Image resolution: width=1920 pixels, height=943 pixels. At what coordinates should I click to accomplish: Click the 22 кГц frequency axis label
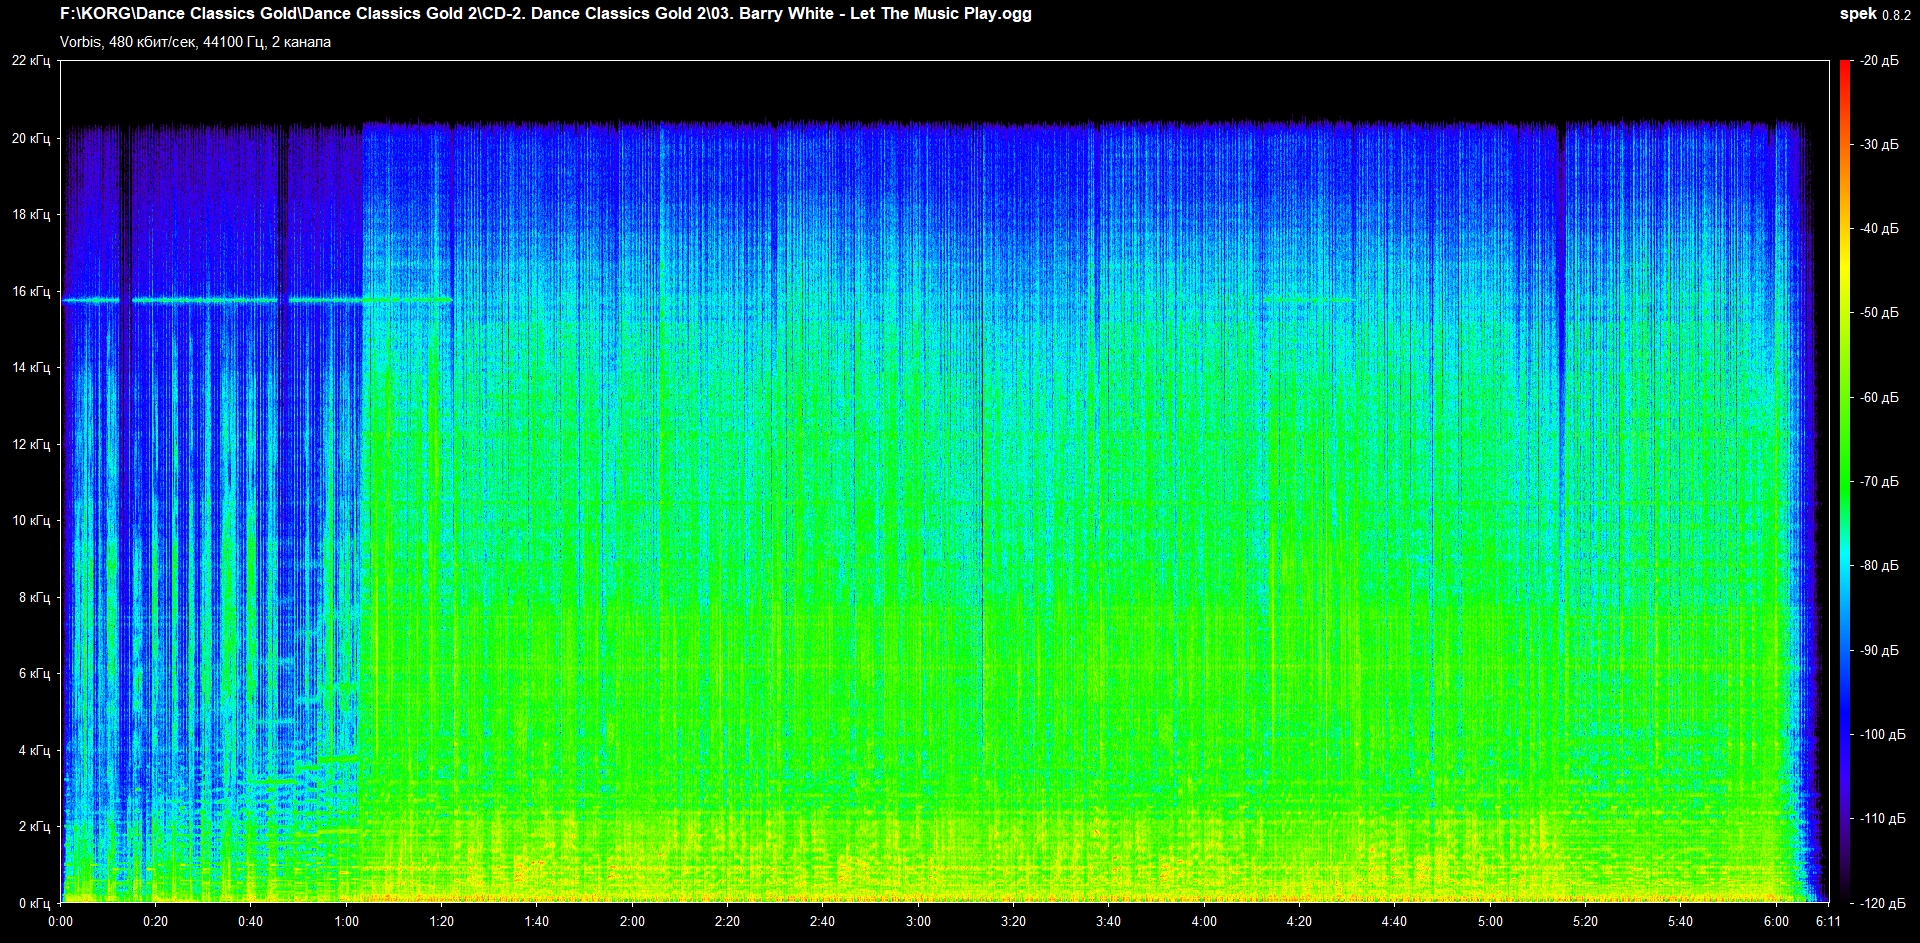(31, 61)
